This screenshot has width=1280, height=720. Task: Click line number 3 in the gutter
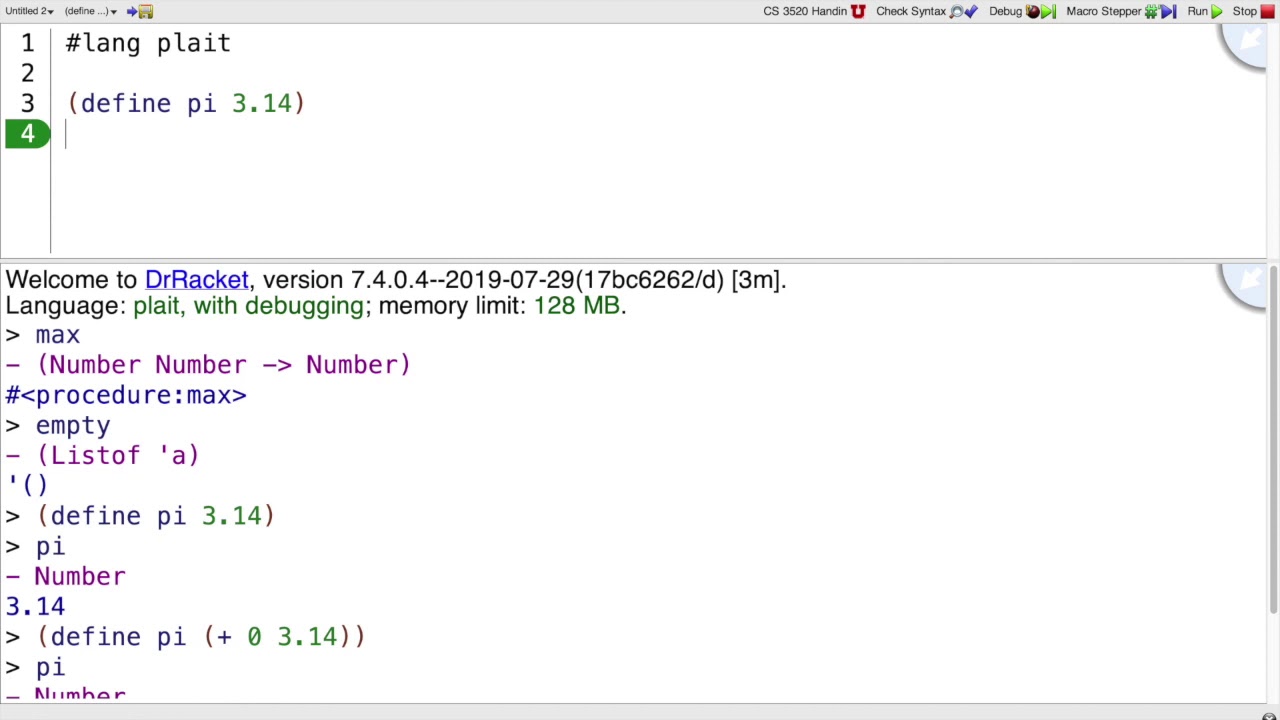pyautogui.click(x=27, y=104)
